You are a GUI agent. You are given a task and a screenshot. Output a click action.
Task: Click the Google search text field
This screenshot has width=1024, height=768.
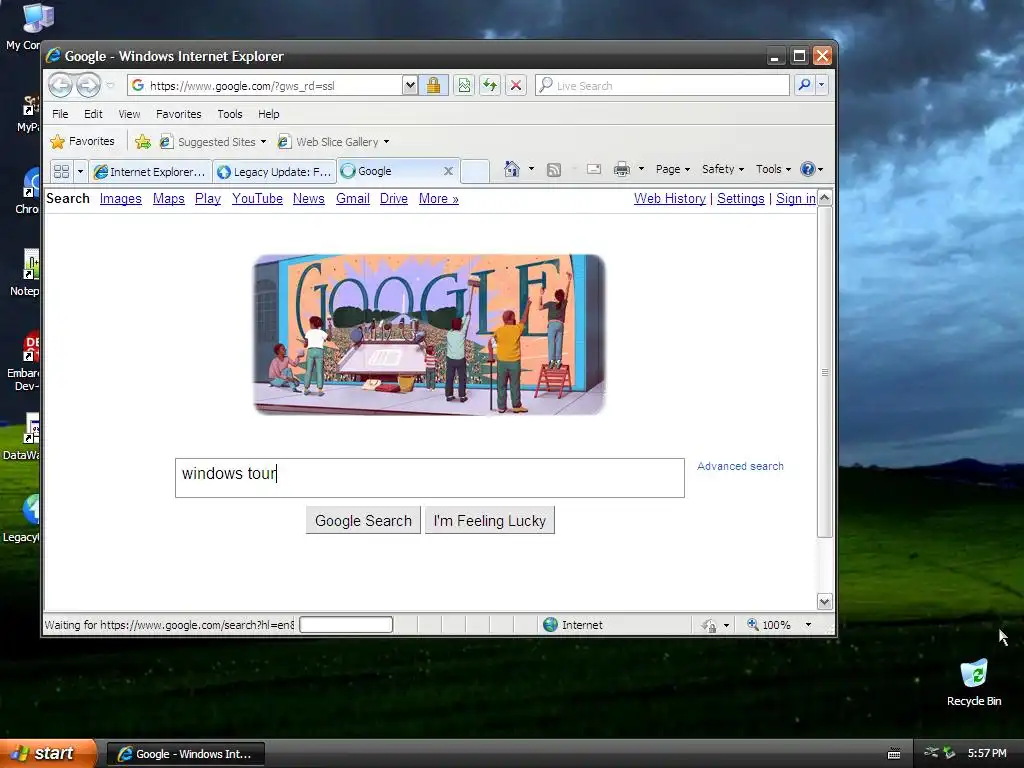click(430, 477)
